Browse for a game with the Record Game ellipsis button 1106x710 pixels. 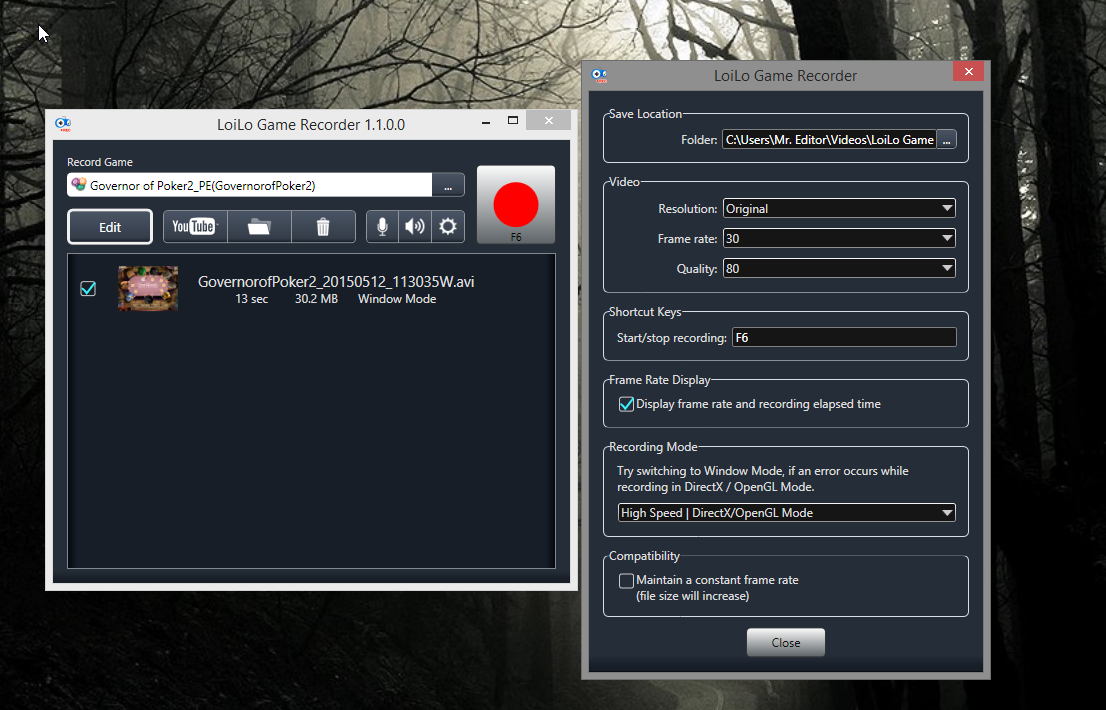click(x=448, y=185)
